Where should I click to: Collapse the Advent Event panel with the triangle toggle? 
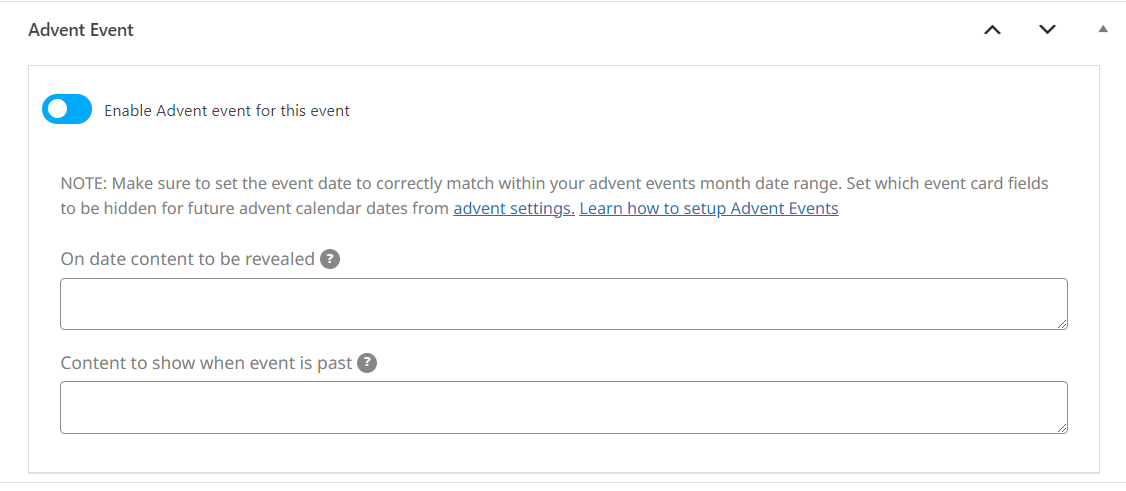coord(1103,29)
